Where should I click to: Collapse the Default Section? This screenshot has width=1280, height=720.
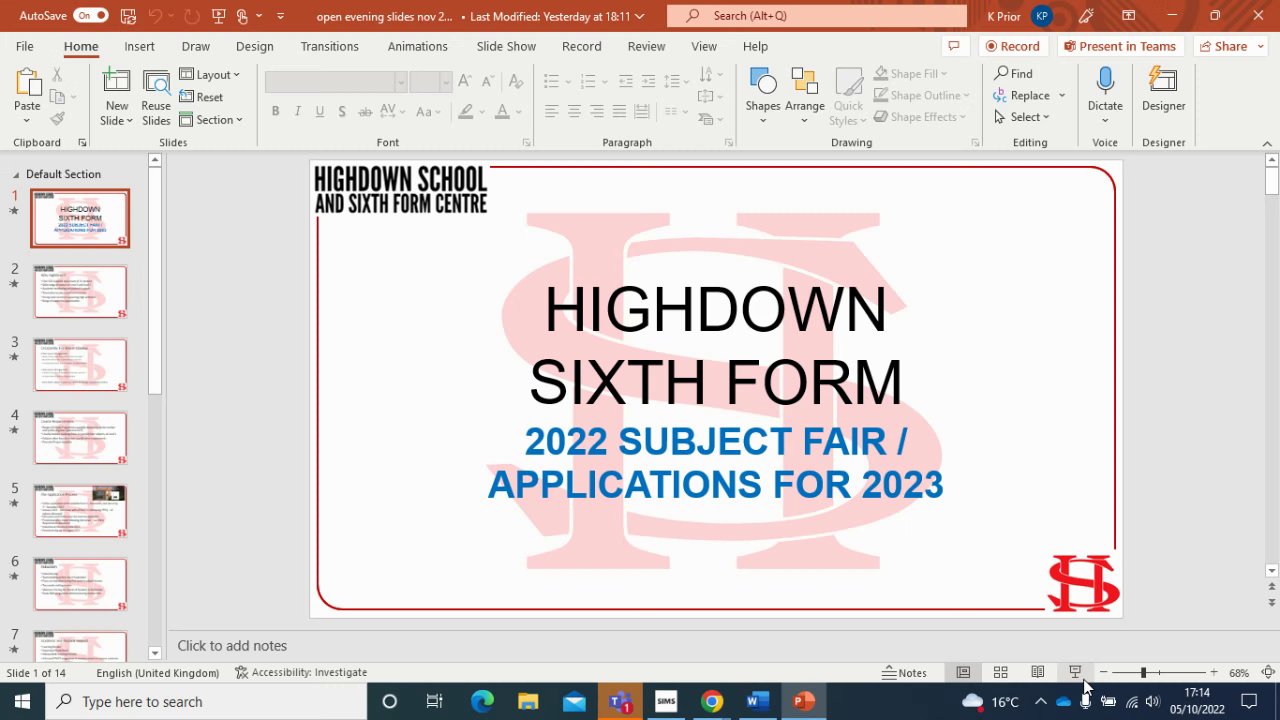click(x=16, y=174)
